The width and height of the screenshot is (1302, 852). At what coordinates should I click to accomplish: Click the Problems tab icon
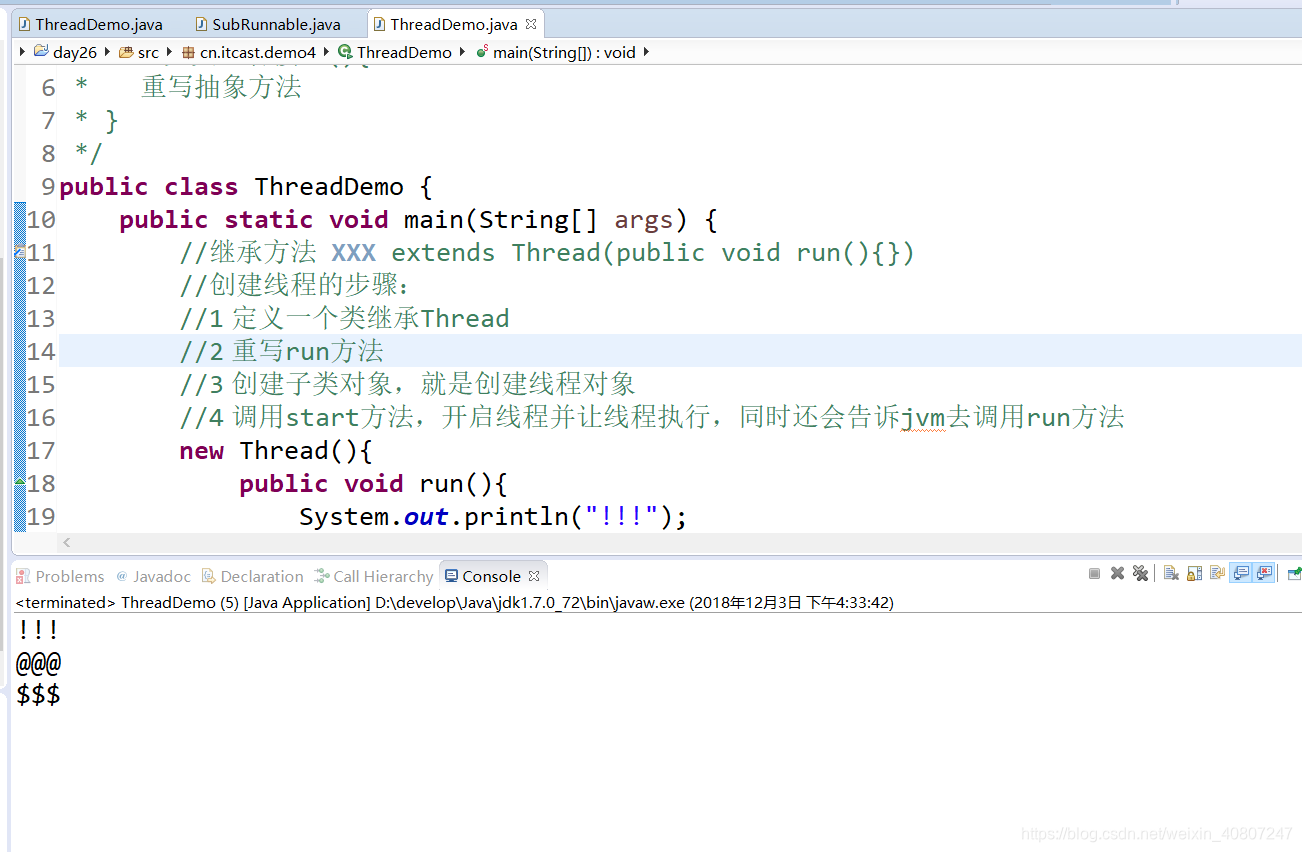(x=23, y=576)
